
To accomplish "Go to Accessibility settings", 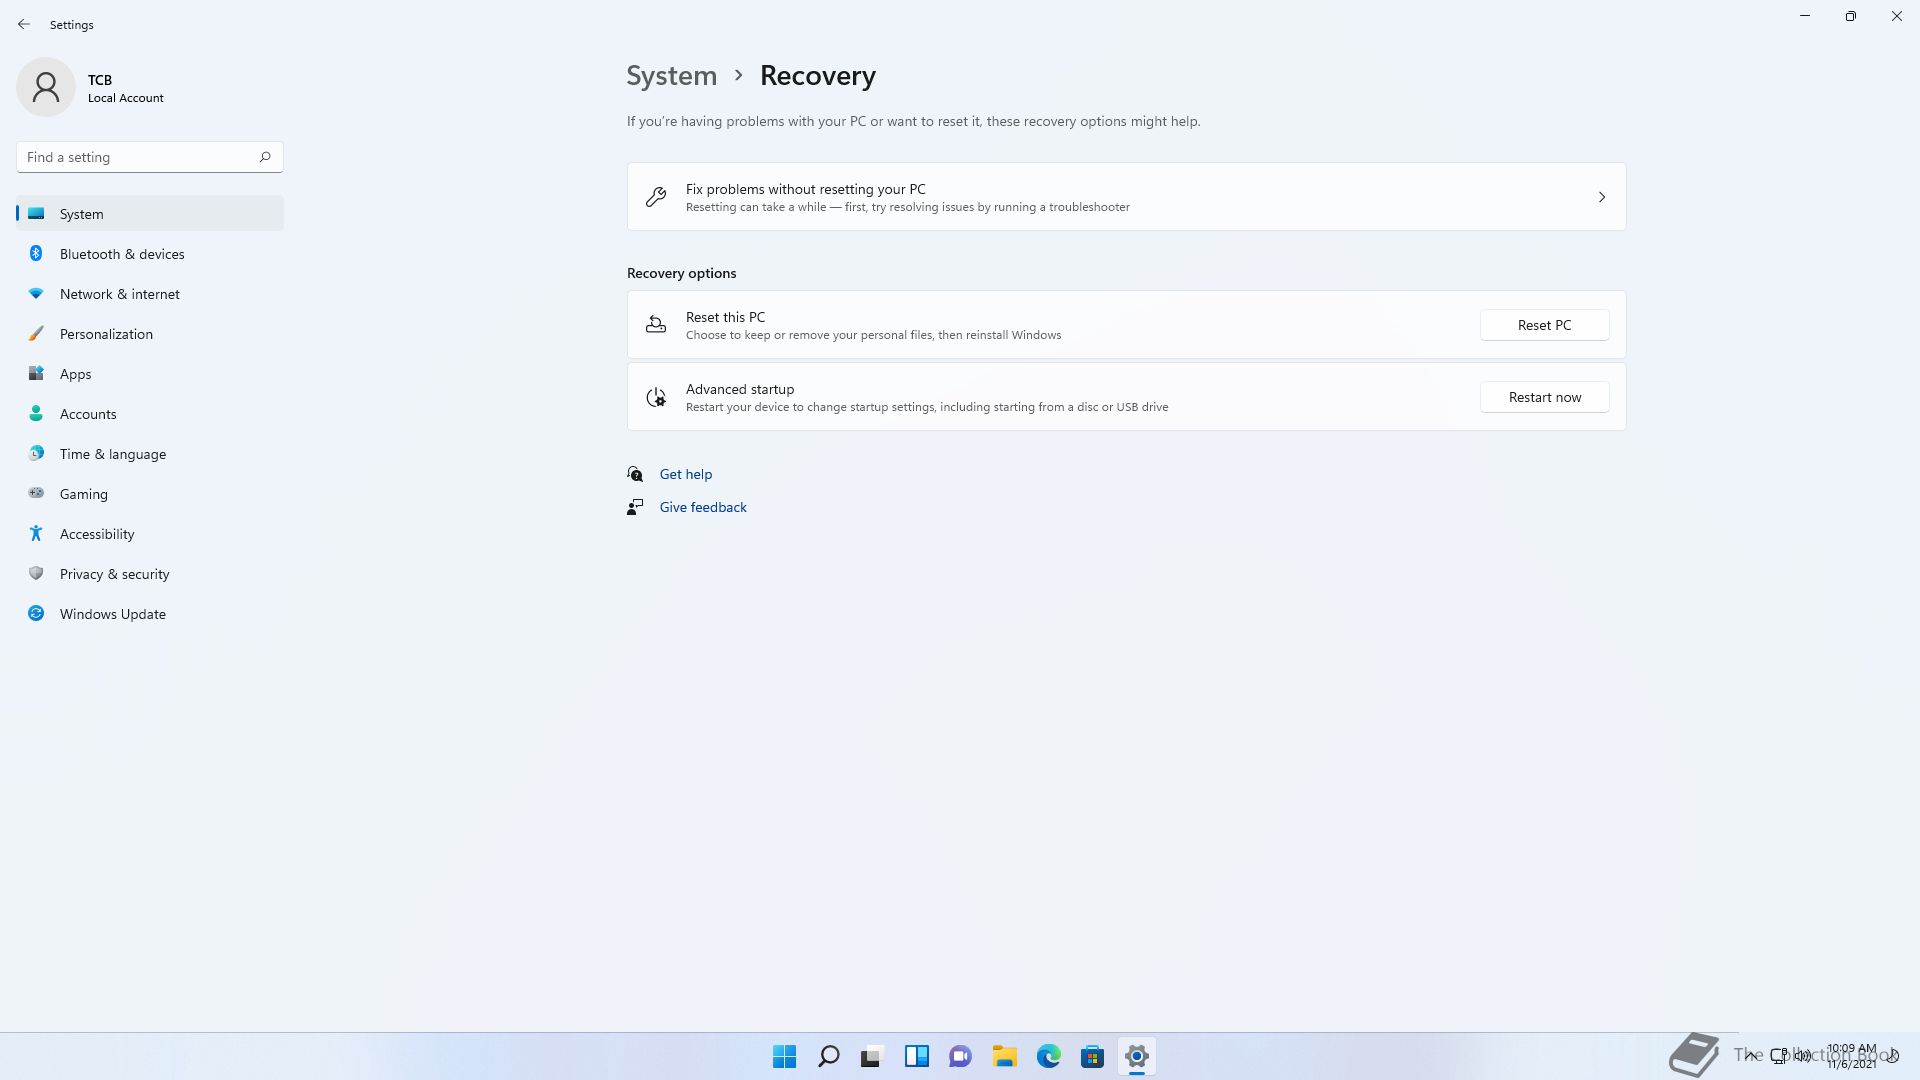I will coord(150,533).
